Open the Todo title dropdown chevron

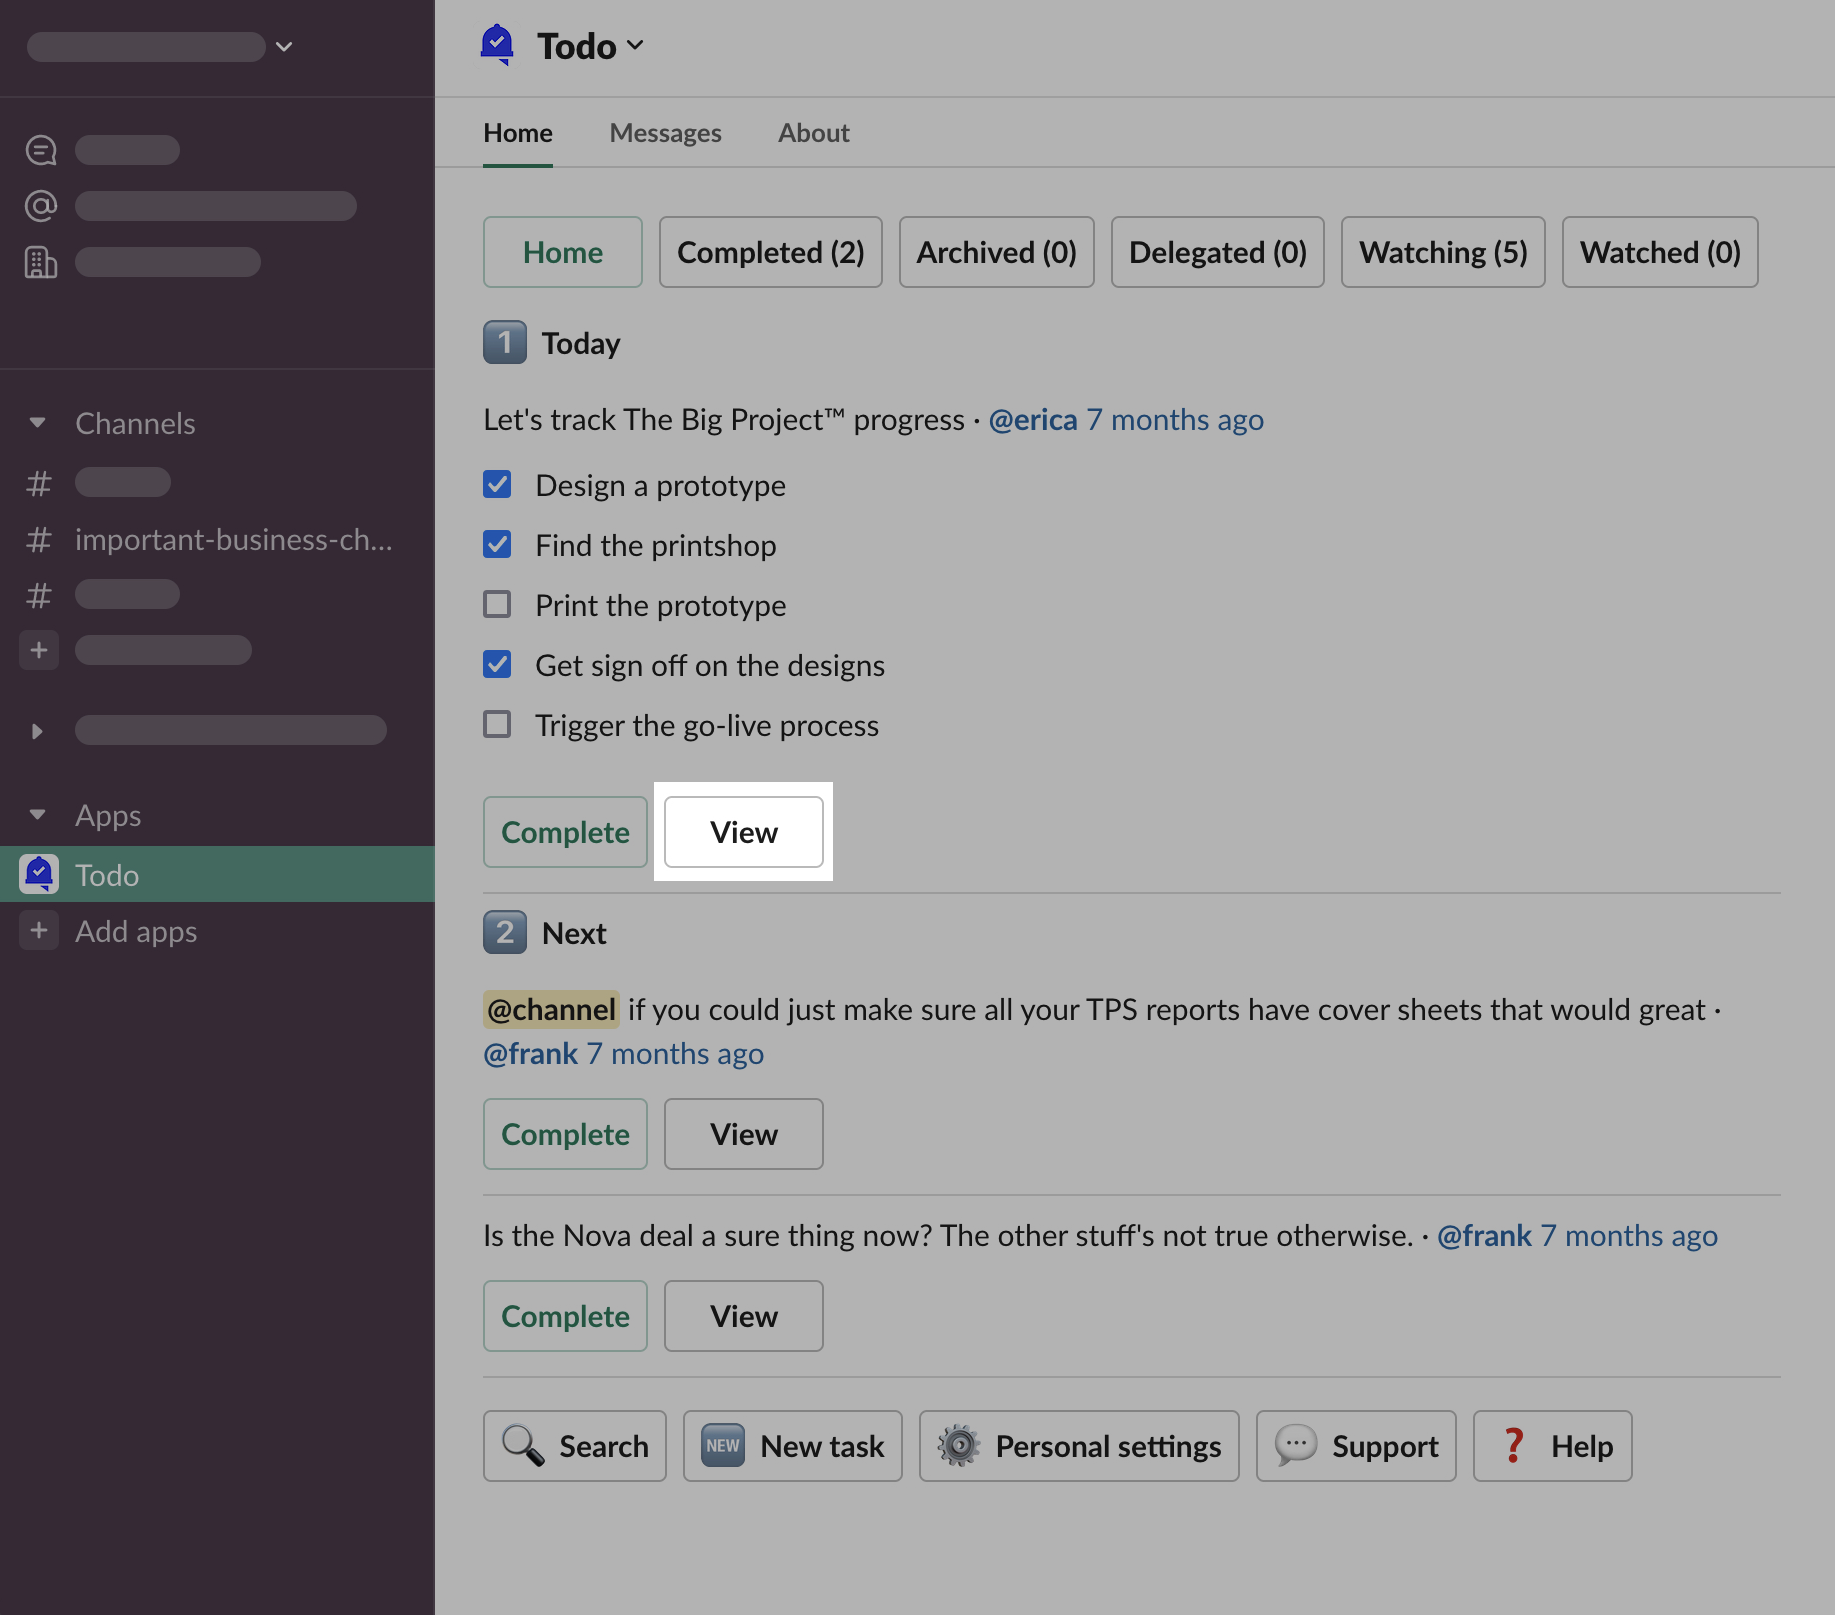tap(635, 46)
